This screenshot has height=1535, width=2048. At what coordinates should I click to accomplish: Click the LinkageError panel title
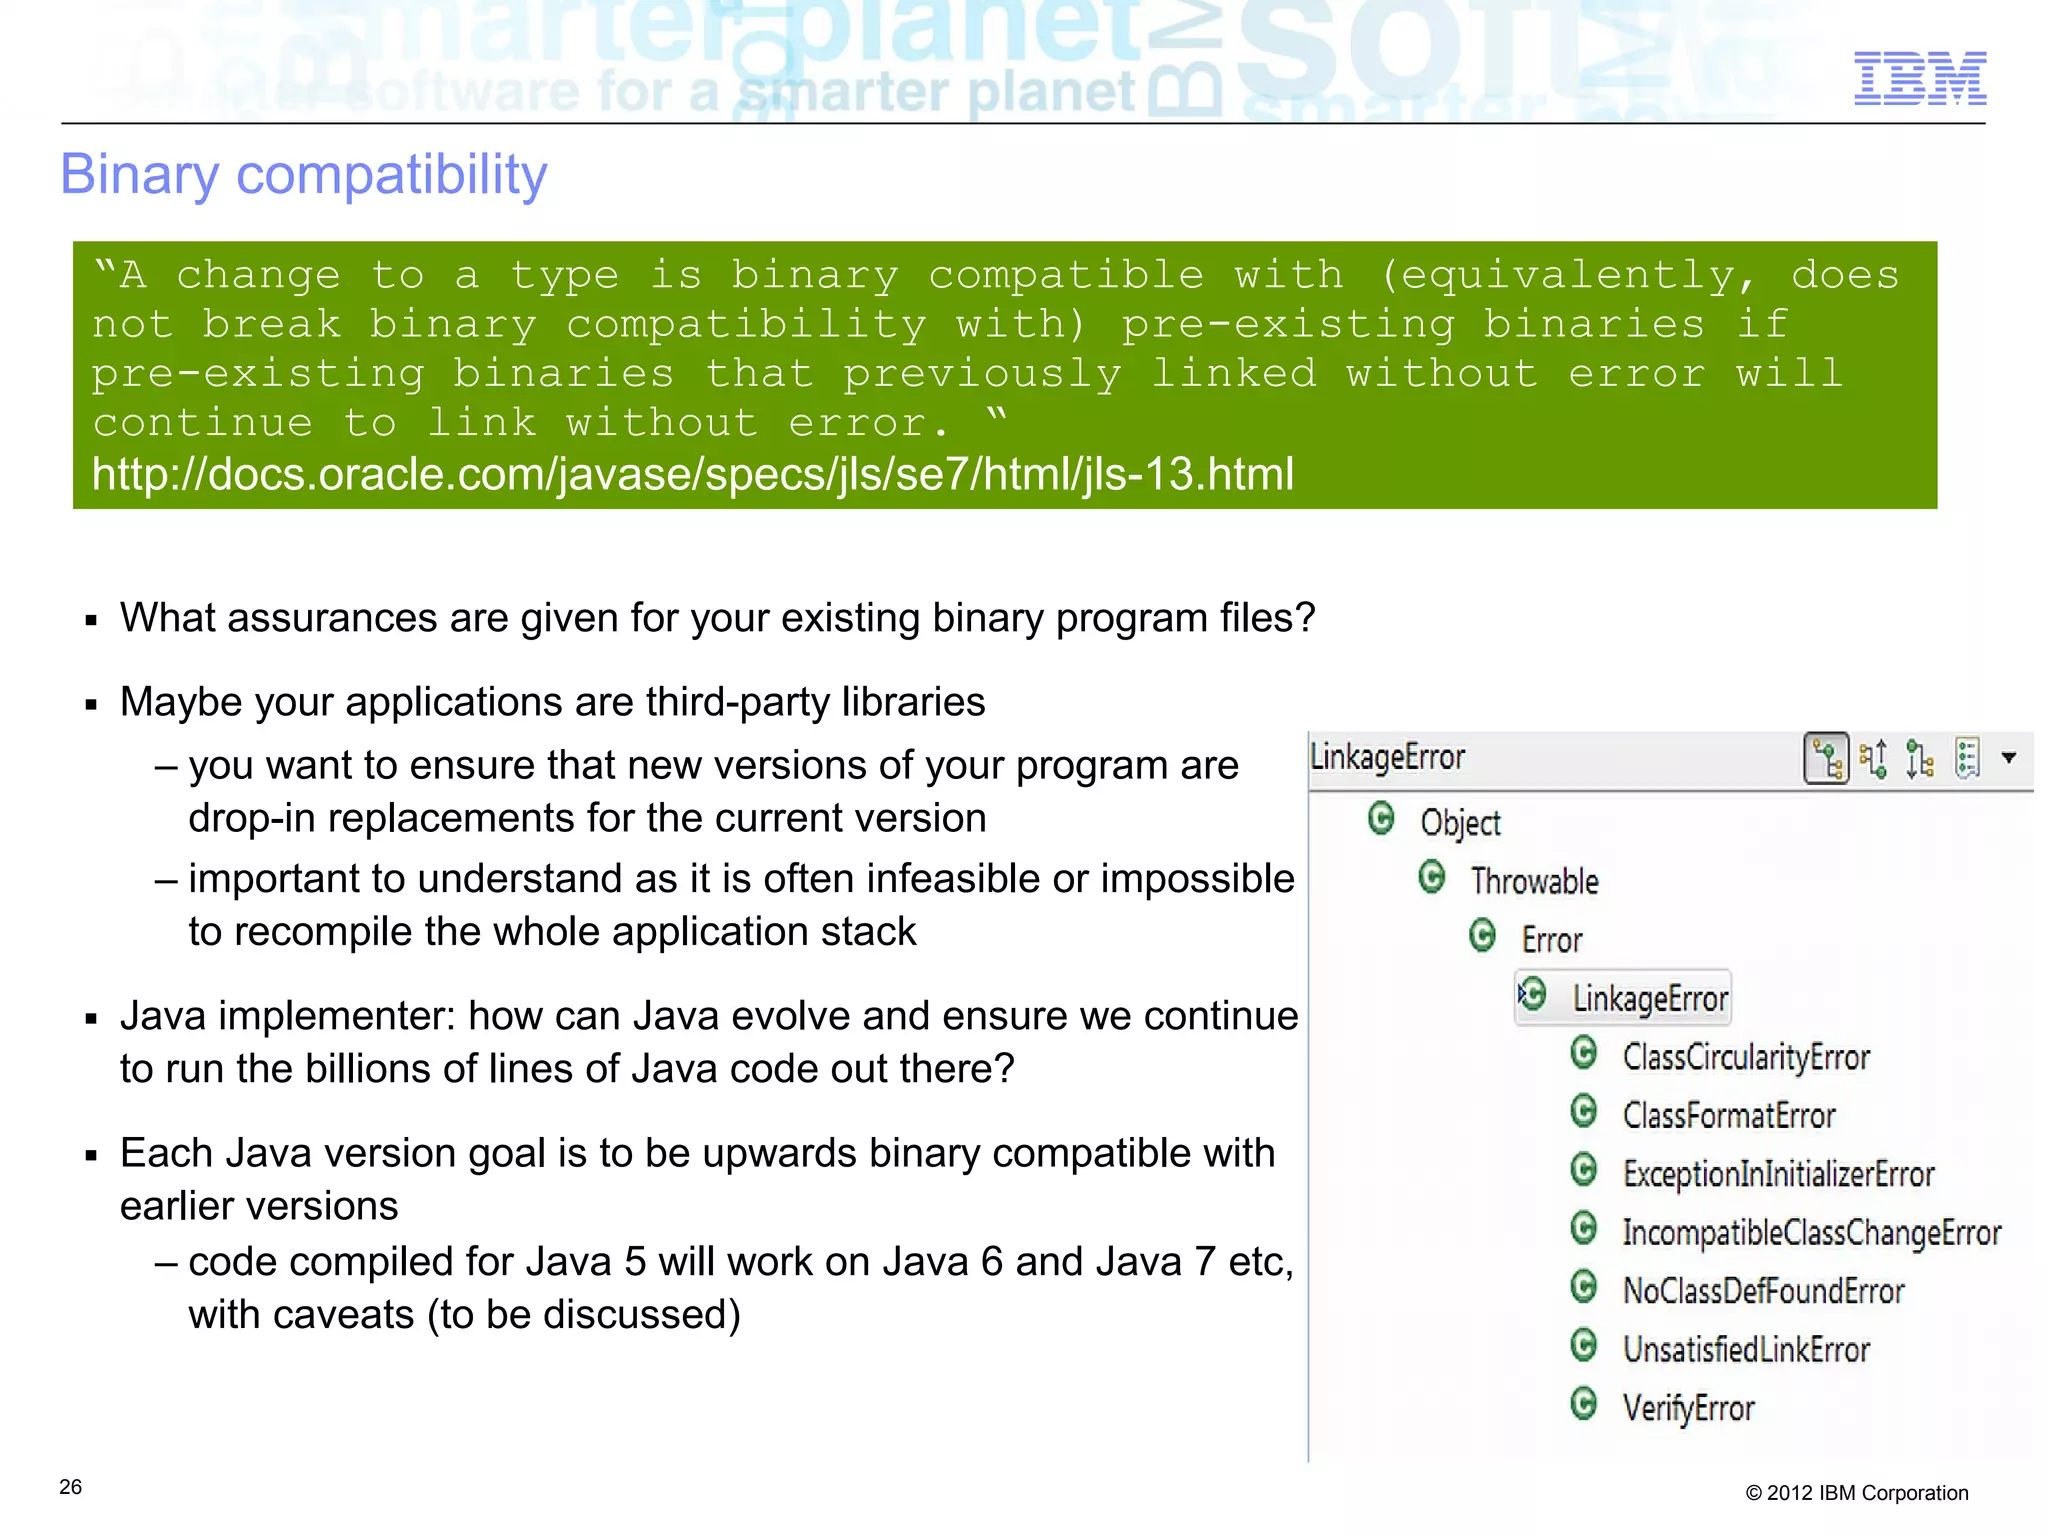tap(1388, 757)
